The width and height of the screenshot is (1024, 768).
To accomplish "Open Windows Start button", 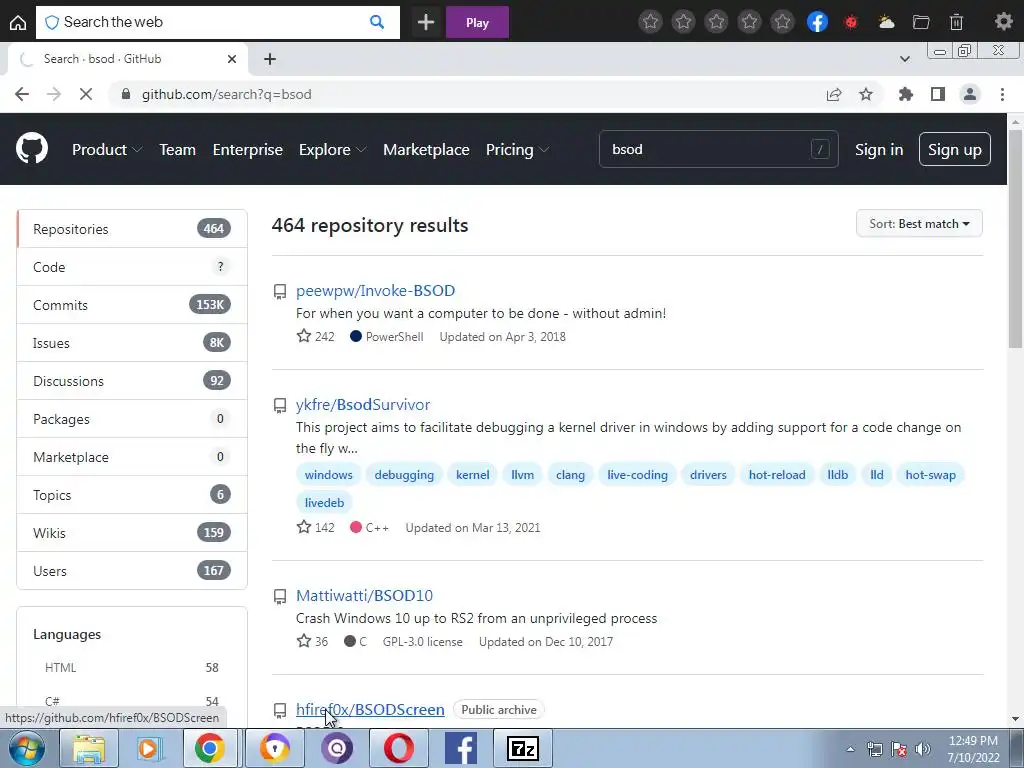I will [x=26, y=748].
